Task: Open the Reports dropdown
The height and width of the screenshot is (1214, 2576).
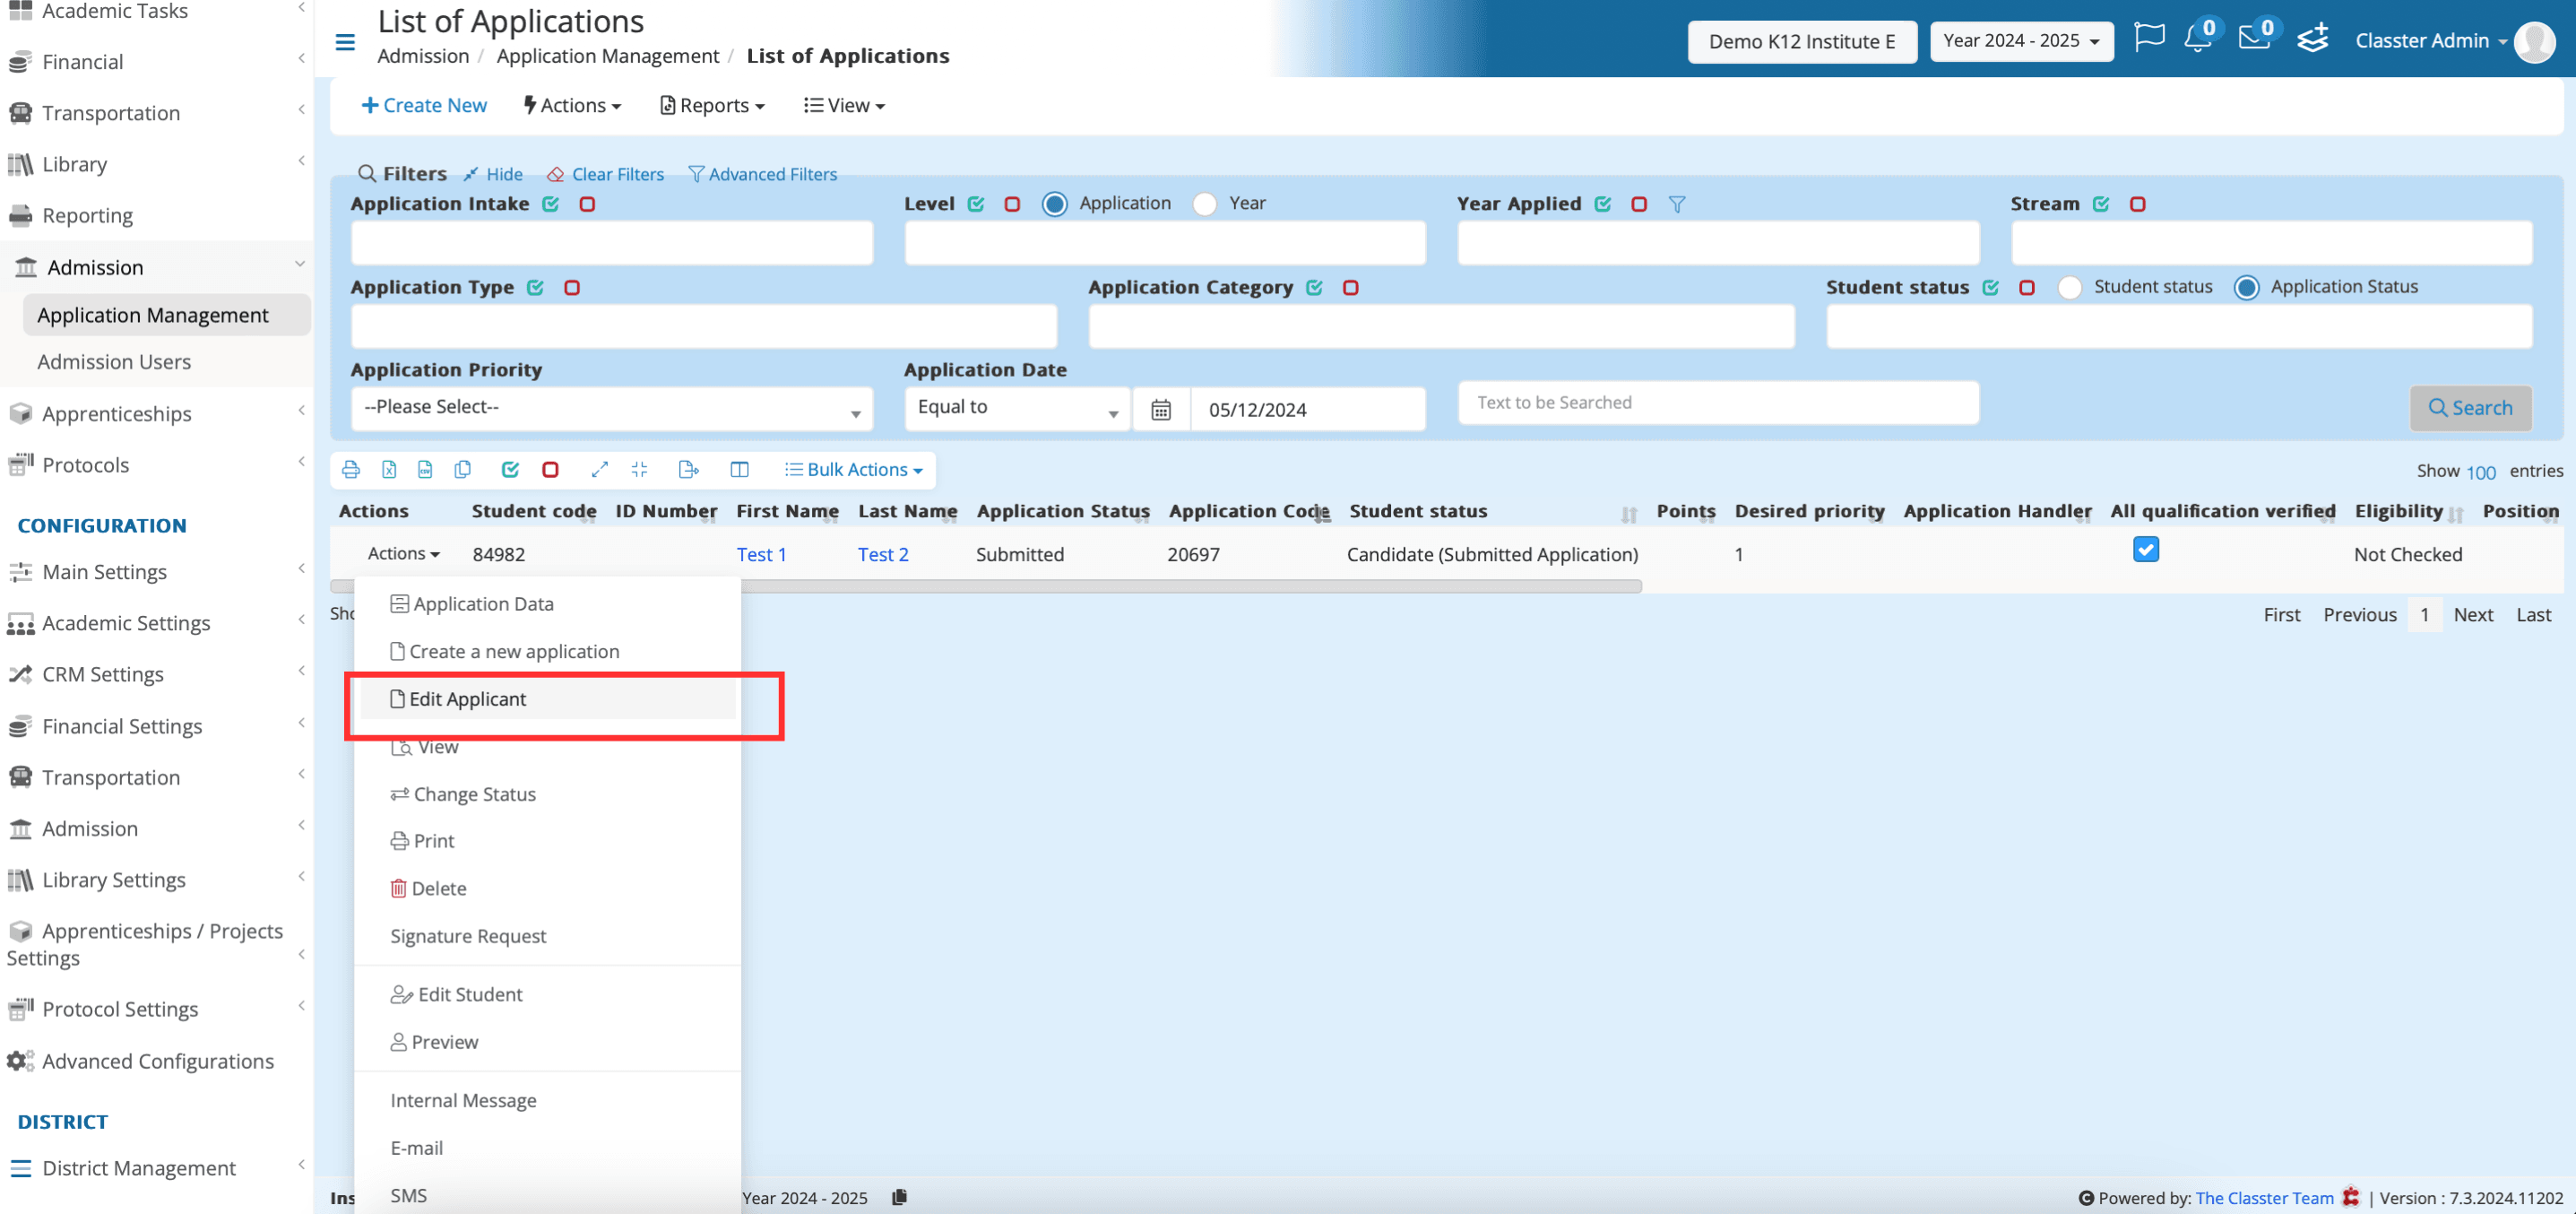Action: 712,105
